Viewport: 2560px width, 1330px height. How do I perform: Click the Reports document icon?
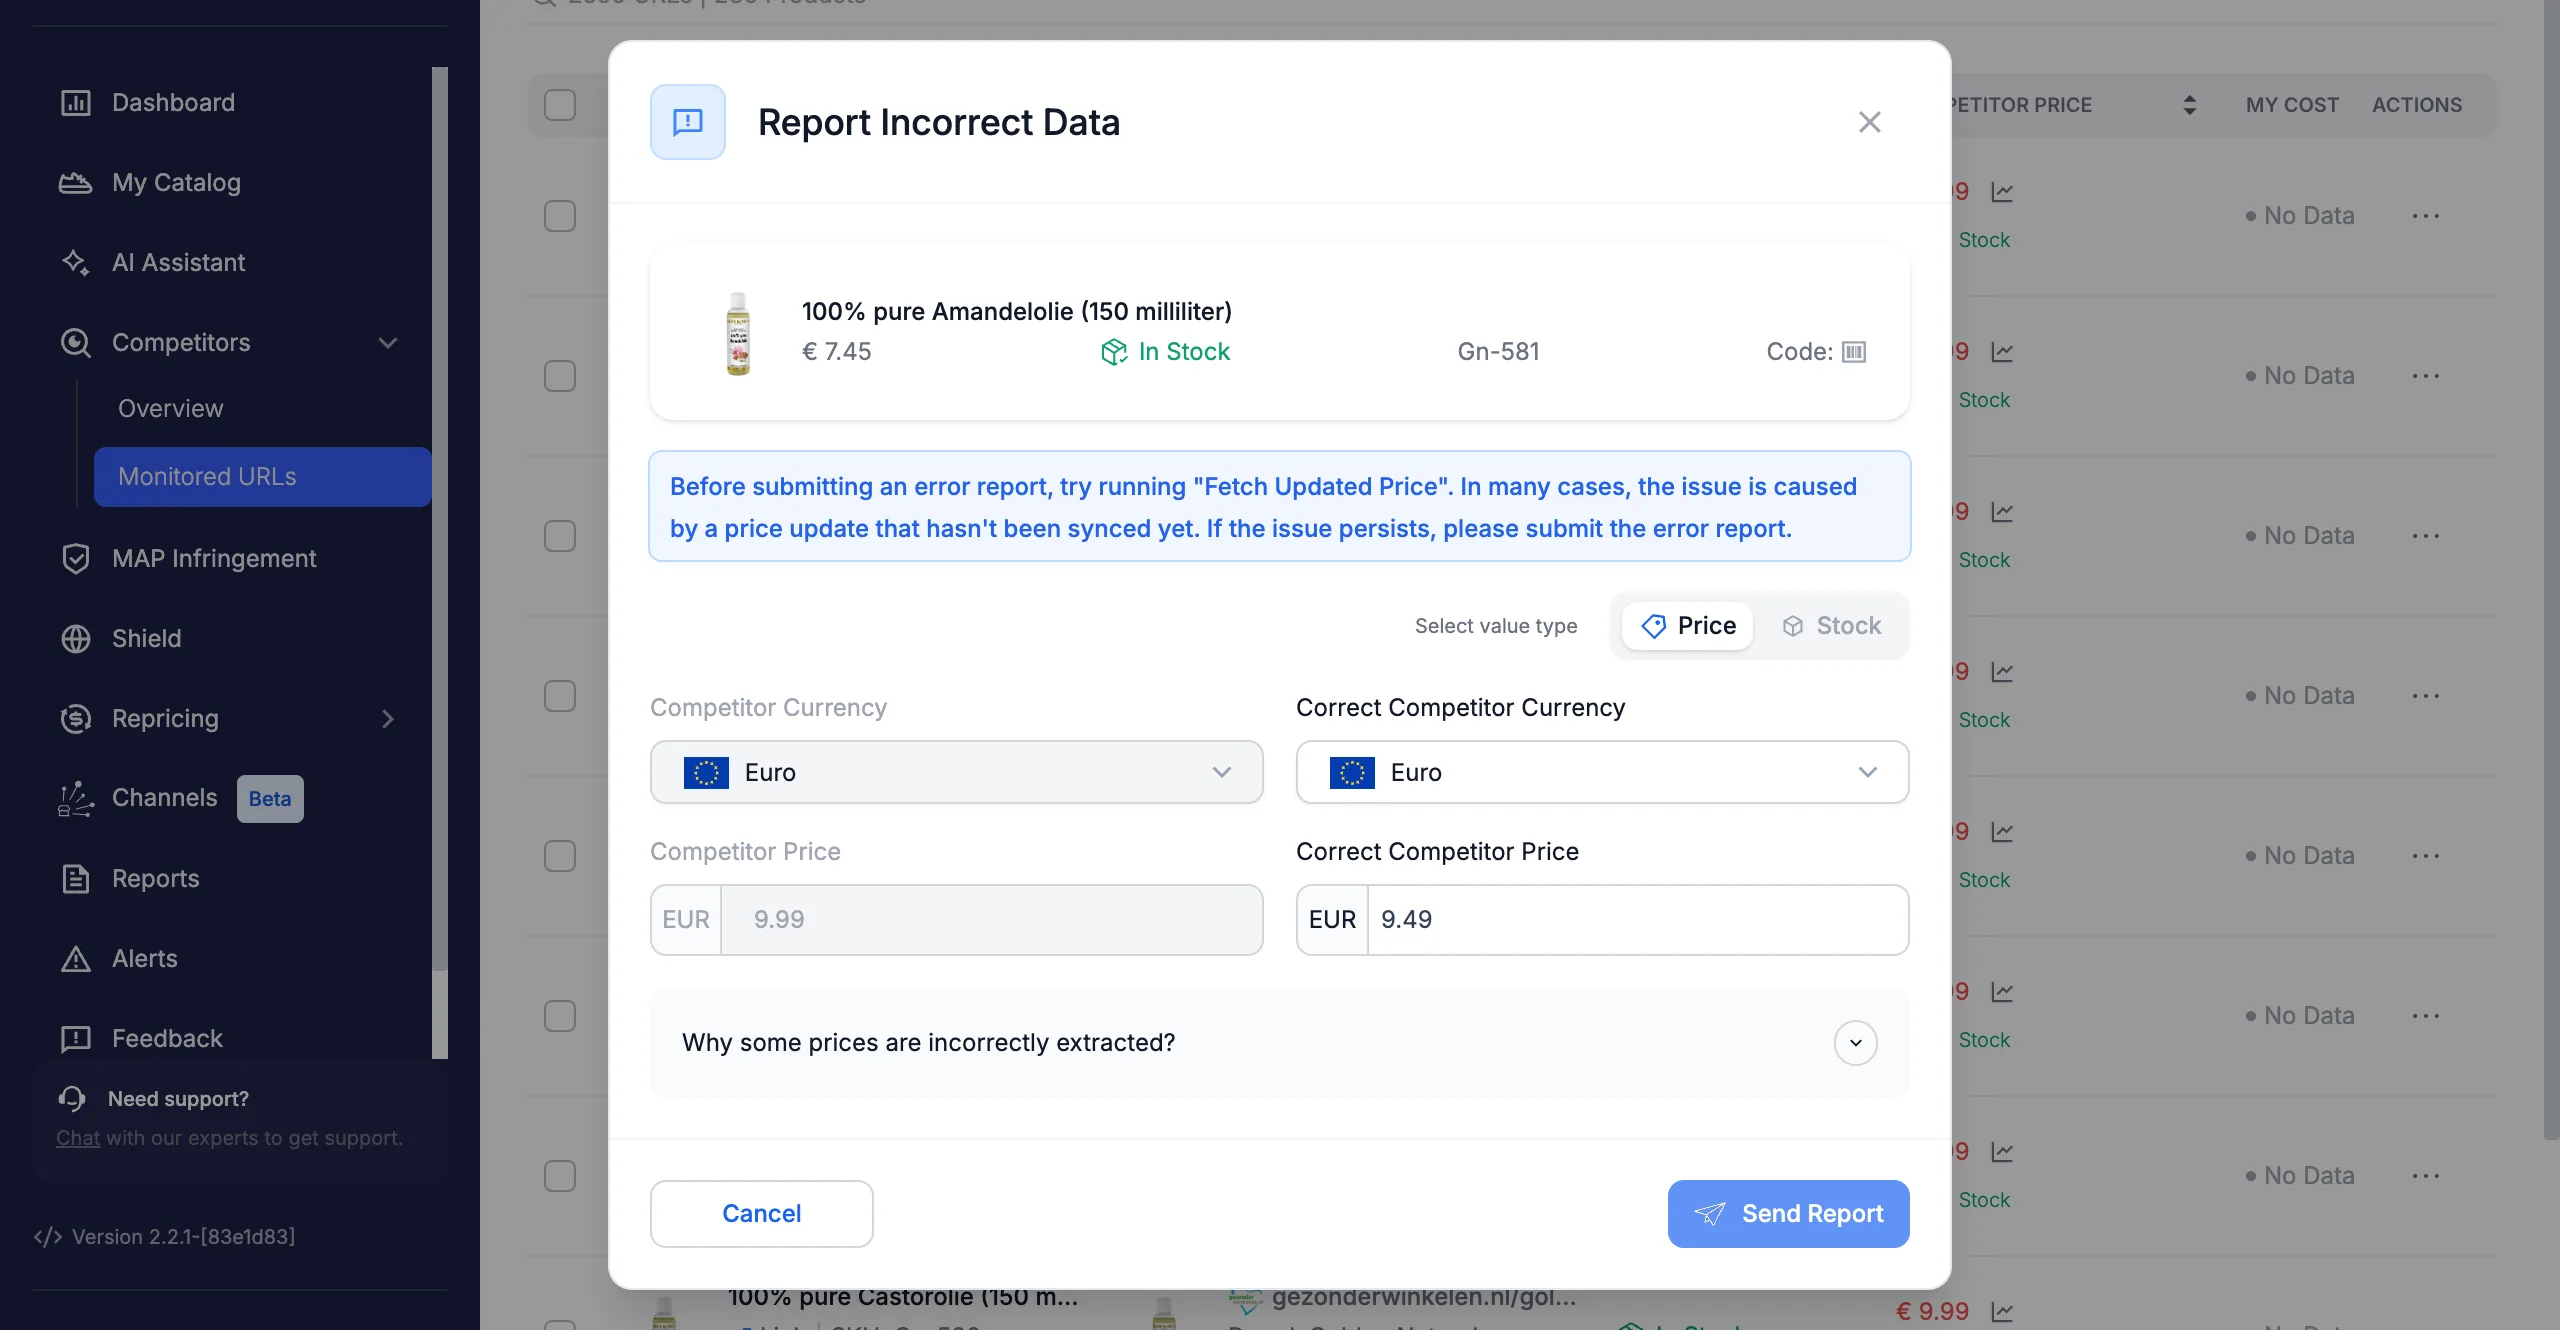point(76,878)
